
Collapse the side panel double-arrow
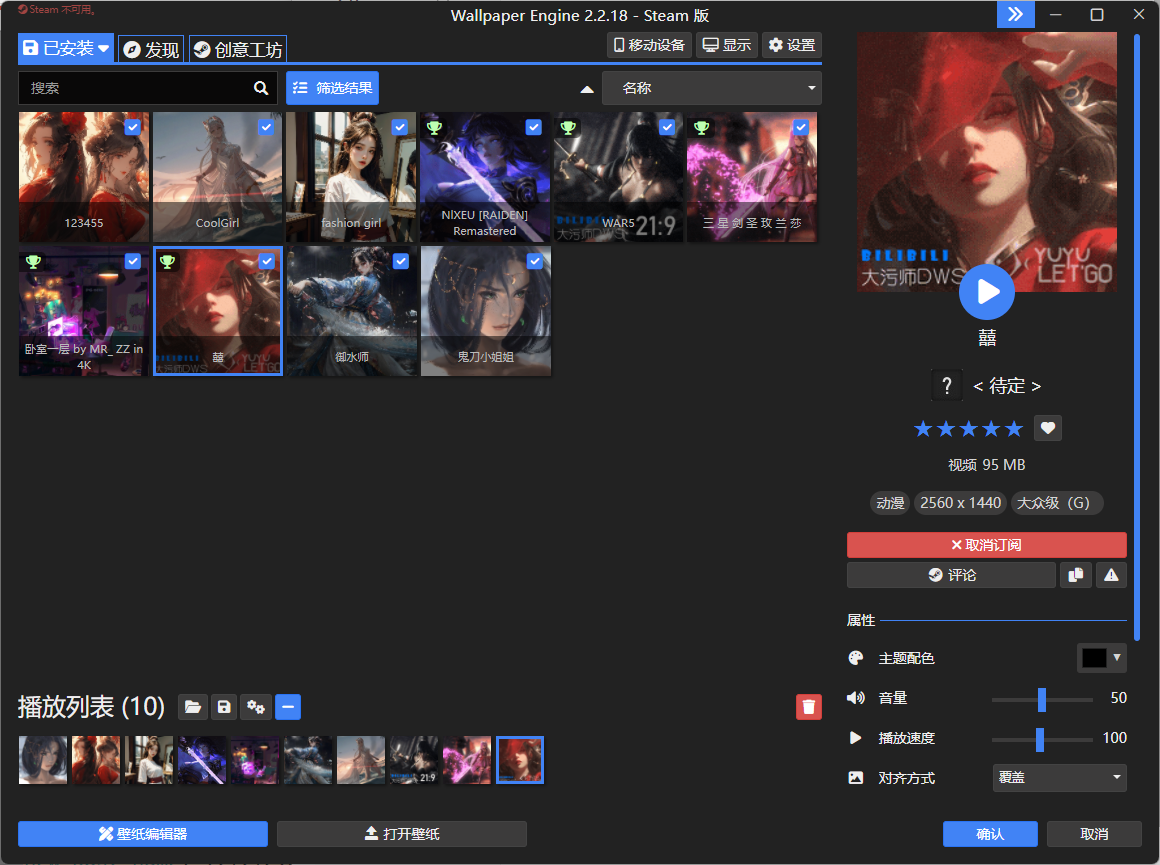[x=1016, y=15]
